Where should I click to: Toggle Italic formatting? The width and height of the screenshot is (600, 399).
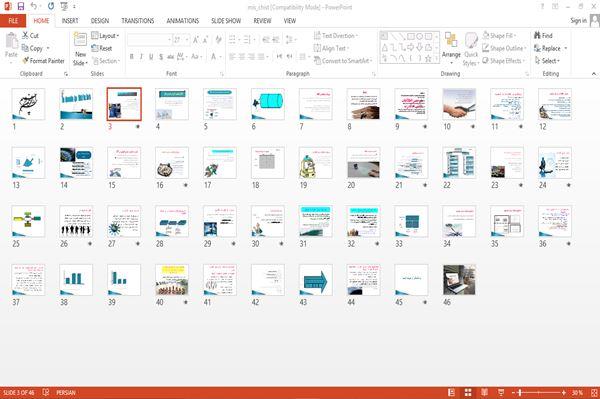tap(141, 57)
